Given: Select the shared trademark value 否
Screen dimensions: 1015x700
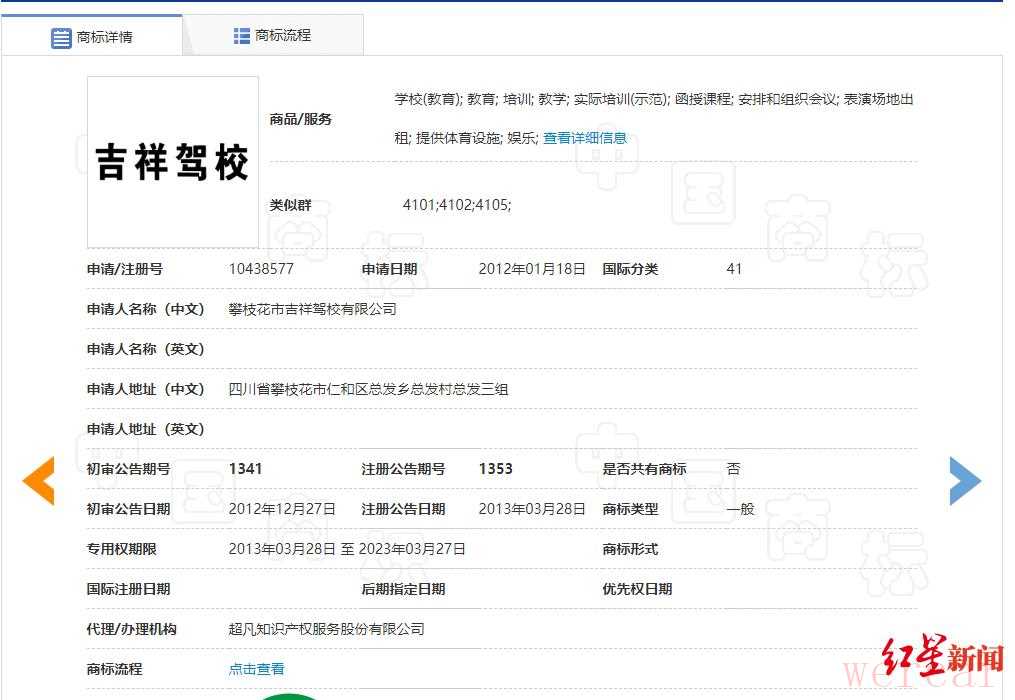Looking at the screenshot, I should pyautogui.click(x=733, y=469).
